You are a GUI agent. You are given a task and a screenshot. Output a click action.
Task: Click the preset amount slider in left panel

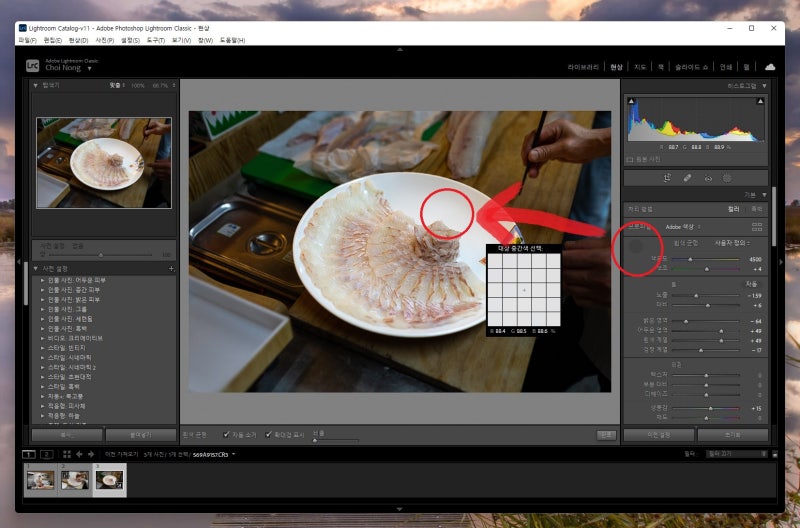pos(101,255)
